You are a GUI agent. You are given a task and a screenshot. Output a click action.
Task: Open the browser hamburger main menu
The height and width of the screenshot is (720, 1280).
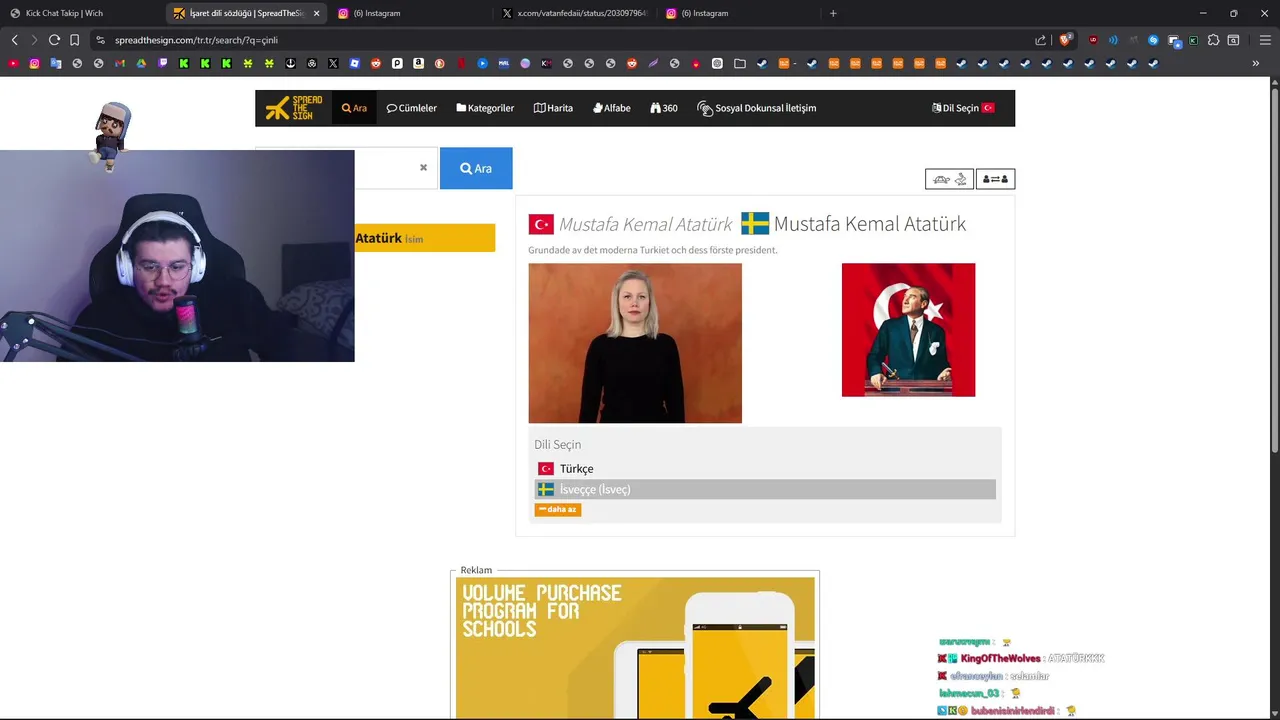point(1265,40)
